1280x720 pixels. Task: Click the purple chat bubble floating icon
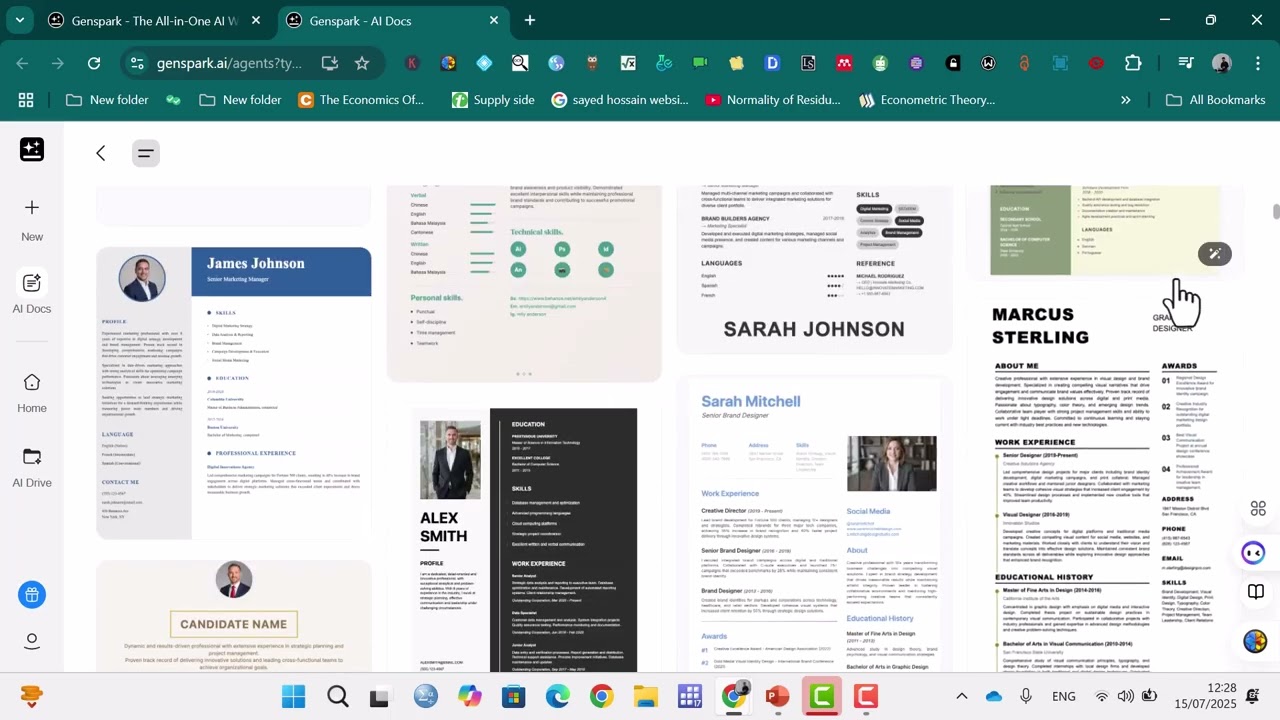[1254, 552]
